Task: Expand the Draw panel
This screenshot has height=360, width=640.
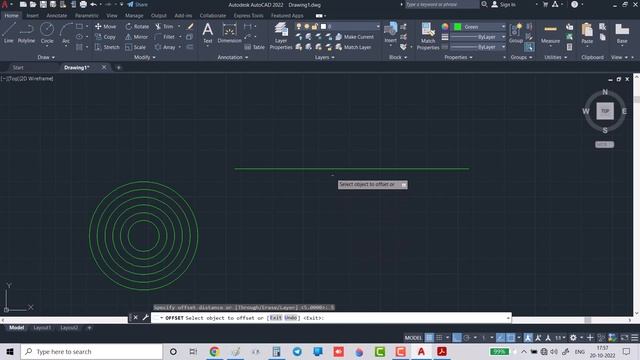Action: tap(46, 58)
